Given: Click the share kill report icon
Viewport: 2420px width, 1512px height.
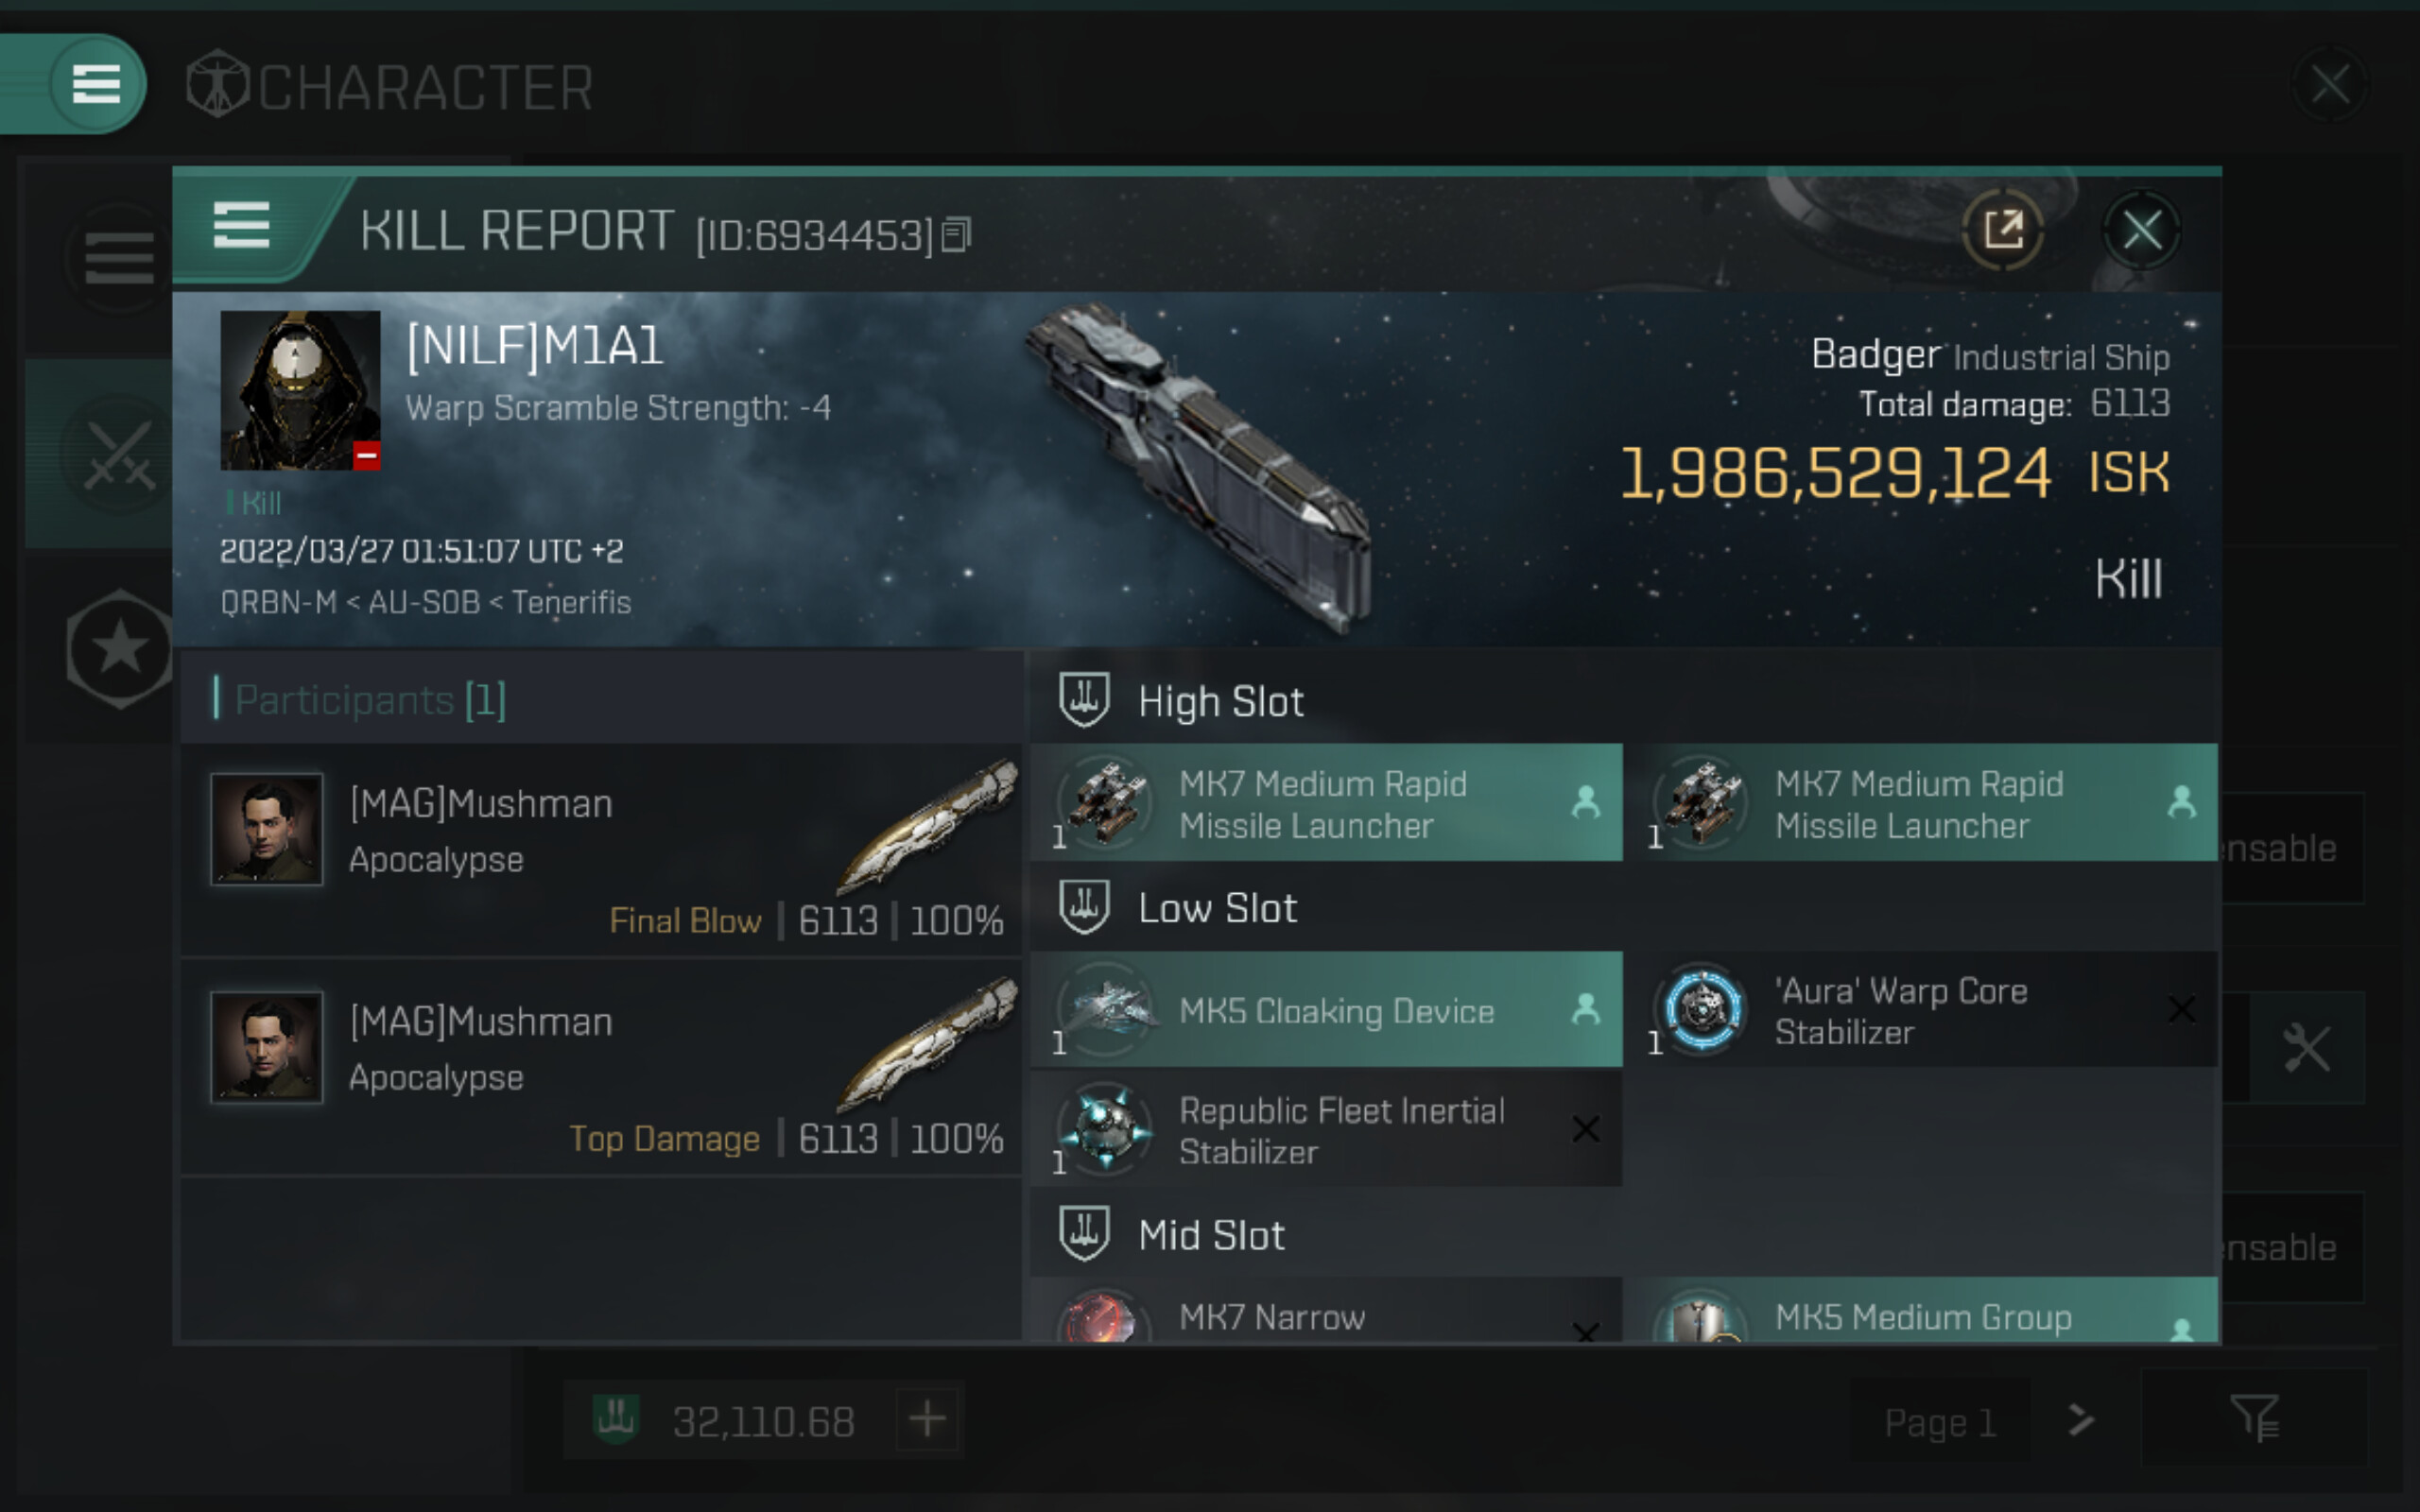Looking at the screenshot, I should click(x=2002, y=230).
